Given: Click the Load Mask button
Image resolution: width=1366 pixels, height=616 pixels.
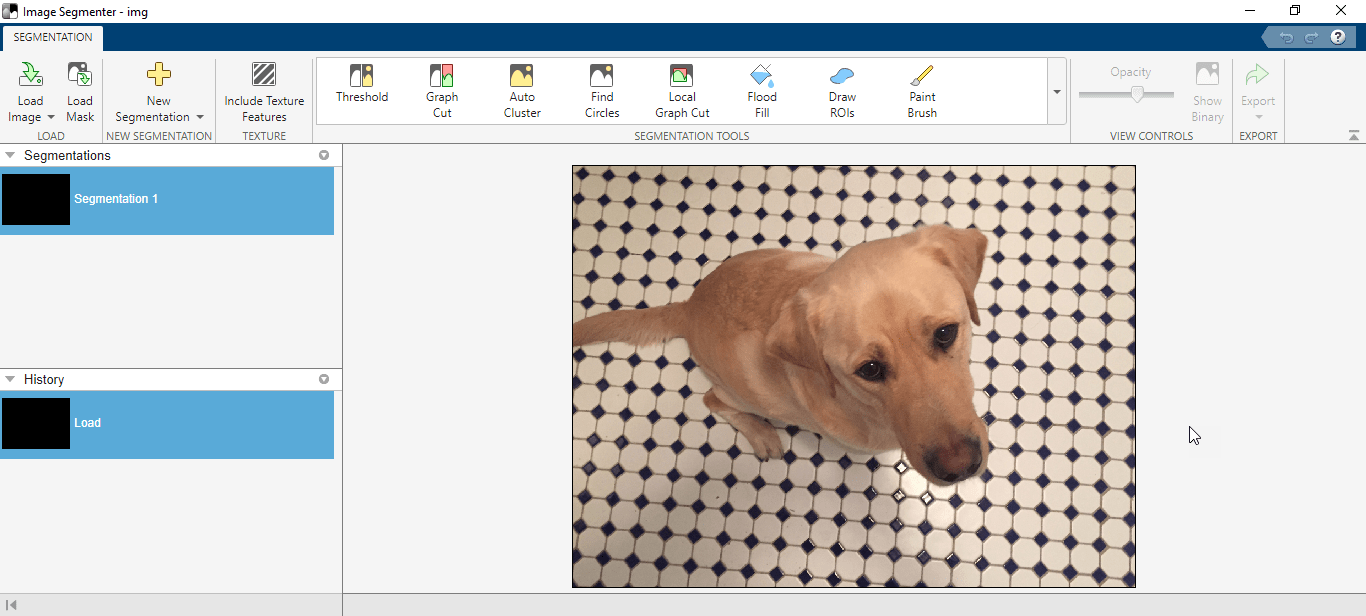Looking at the screenshot, I should [x=79, y=90].
